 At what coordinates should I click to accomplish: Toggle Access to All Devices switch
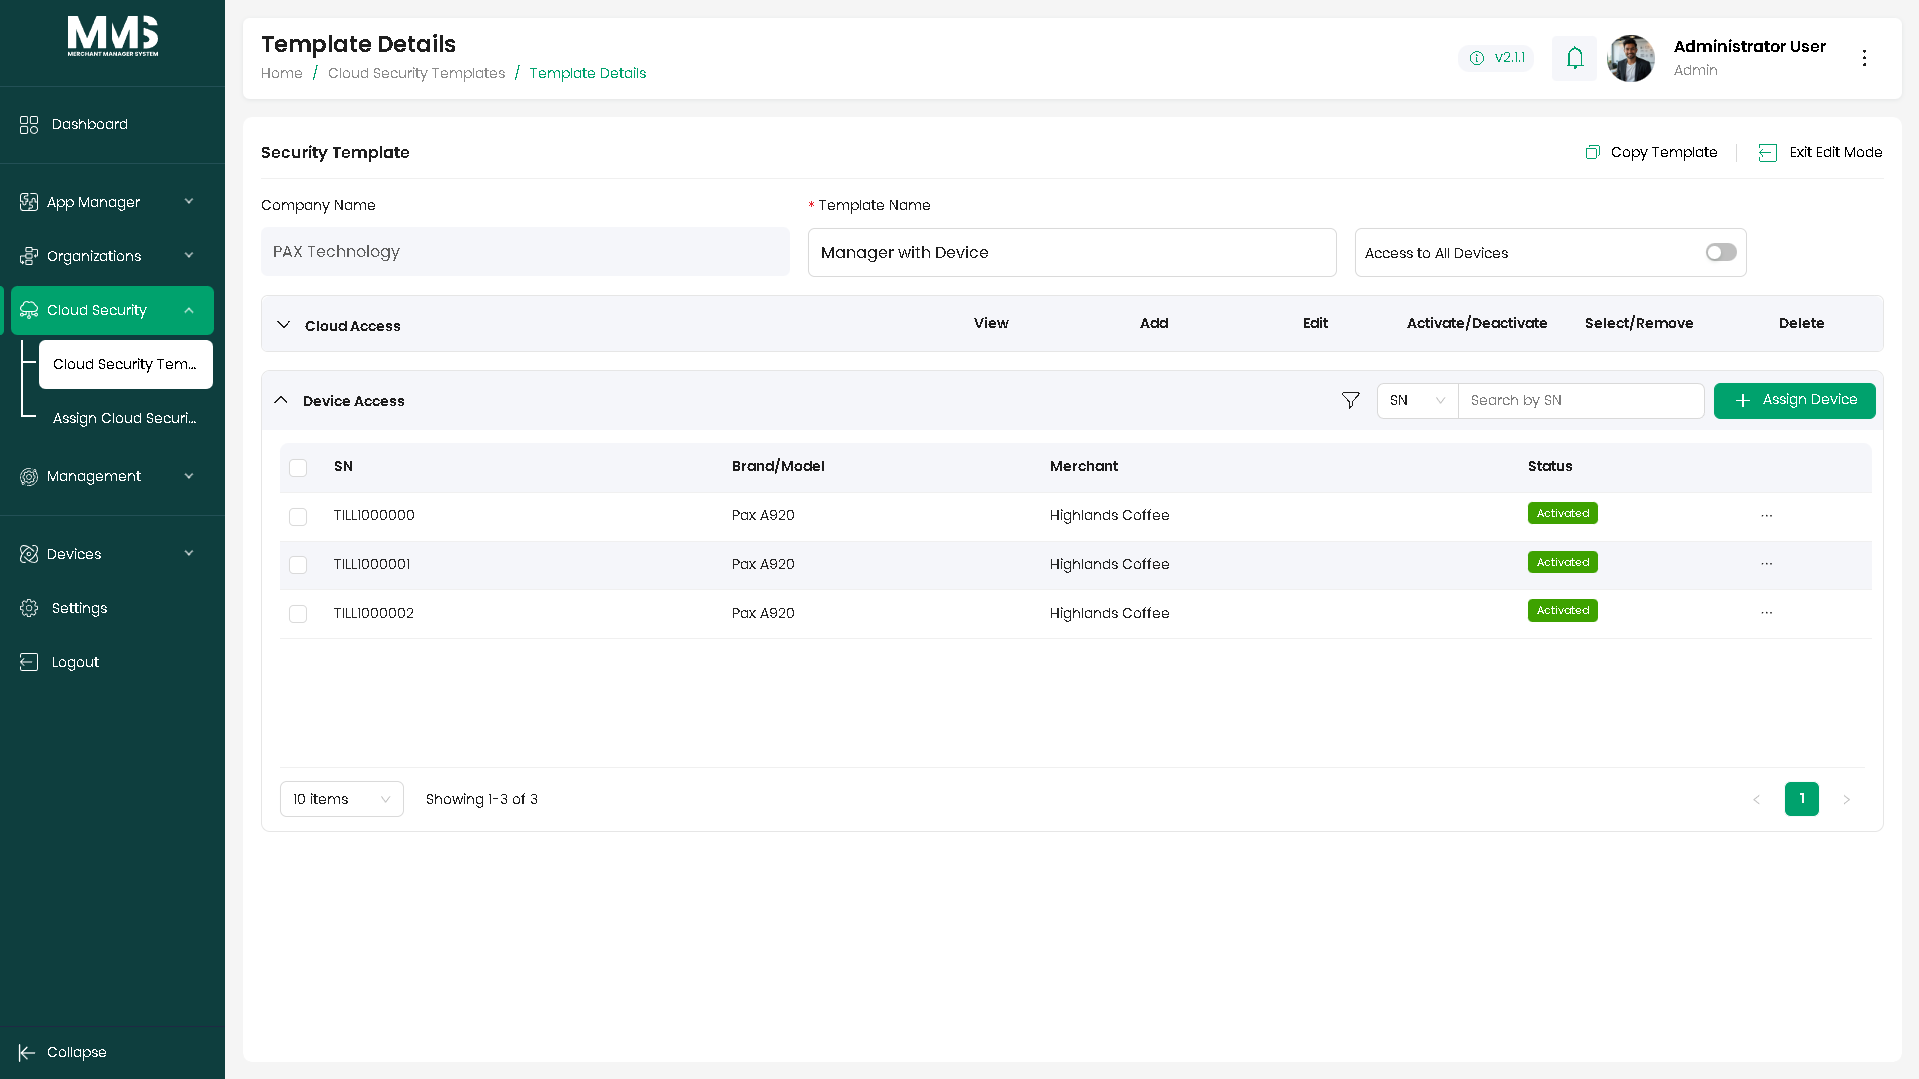(x=1721, y=252)
